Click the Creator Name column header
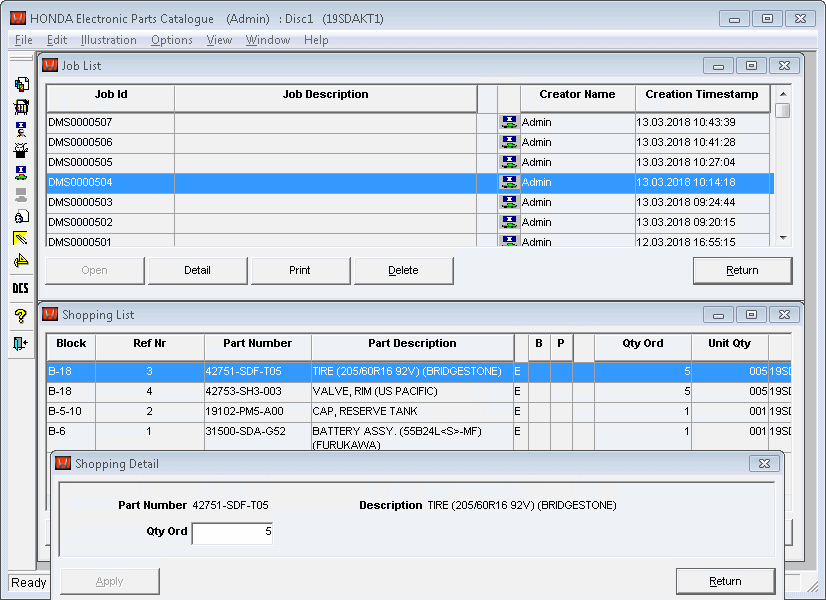 click(577, 98)
